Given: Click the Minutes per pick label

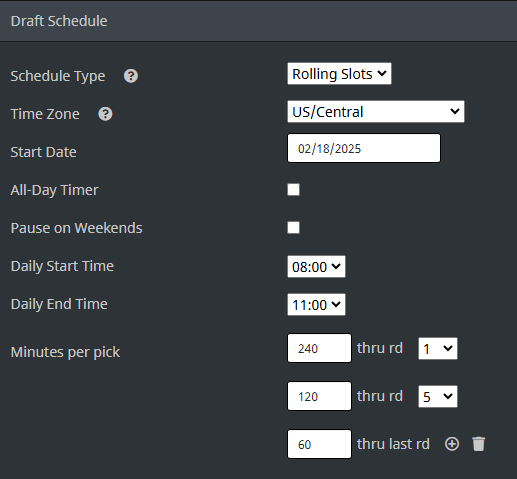Looking at the screenshot, I should [65, 352].
